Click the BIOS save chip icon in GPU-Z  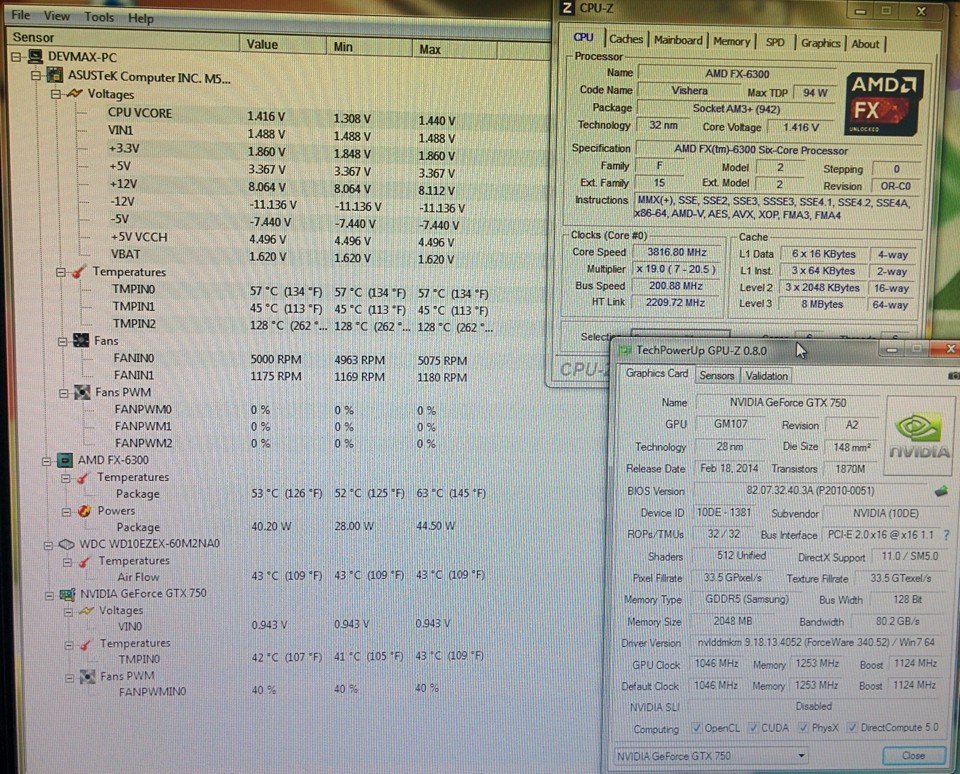tap(940, 490)
